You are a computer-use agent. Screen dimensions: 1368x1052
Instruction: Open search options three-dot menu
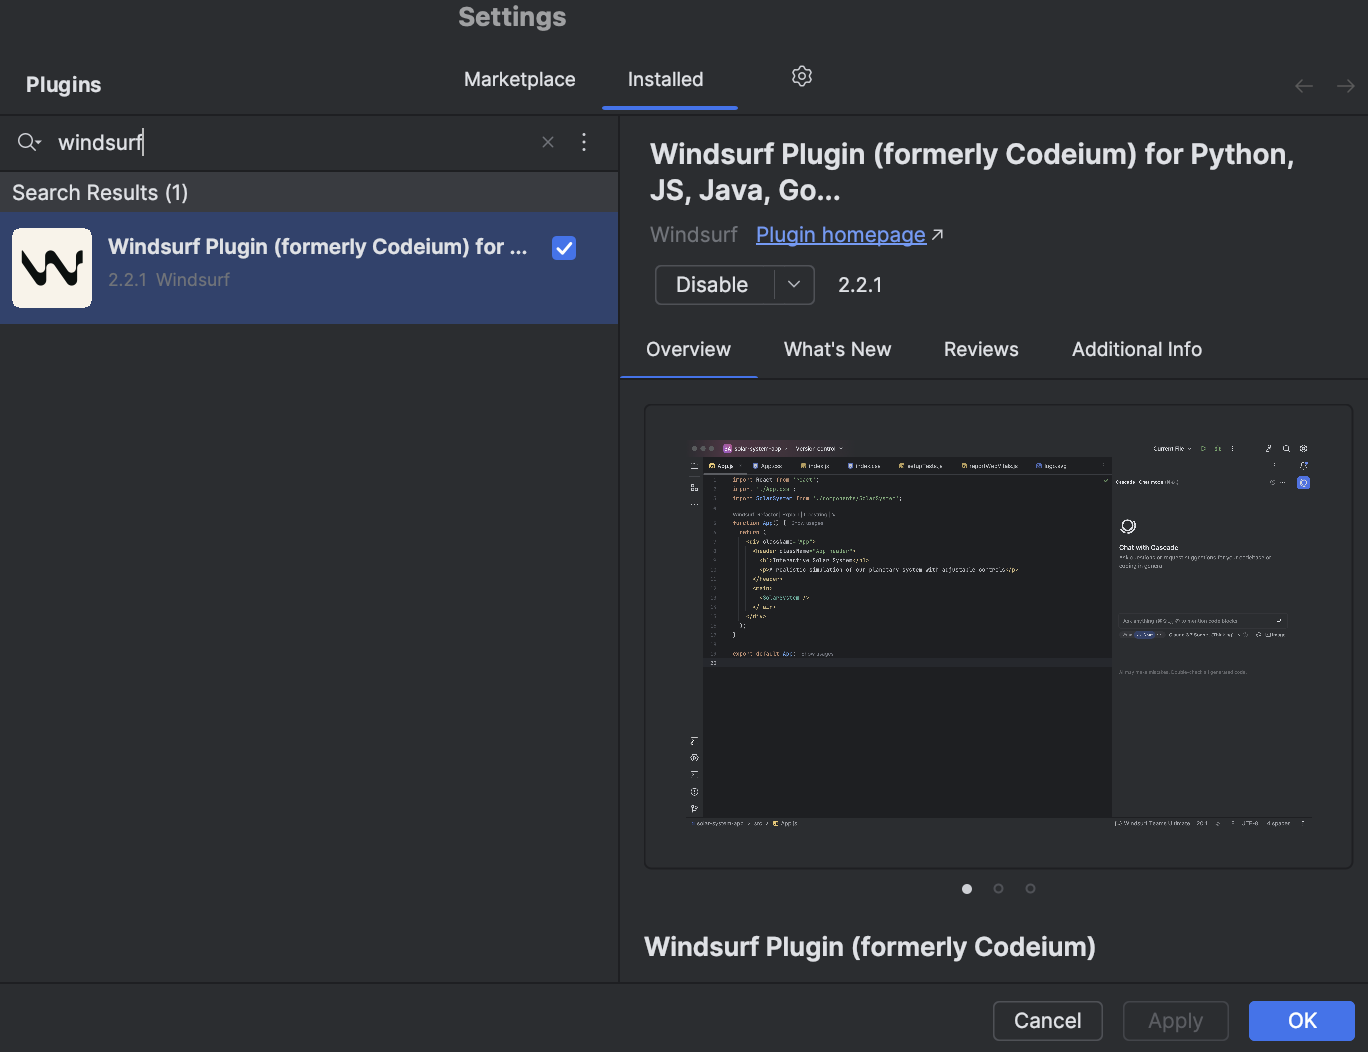[584, 142]
